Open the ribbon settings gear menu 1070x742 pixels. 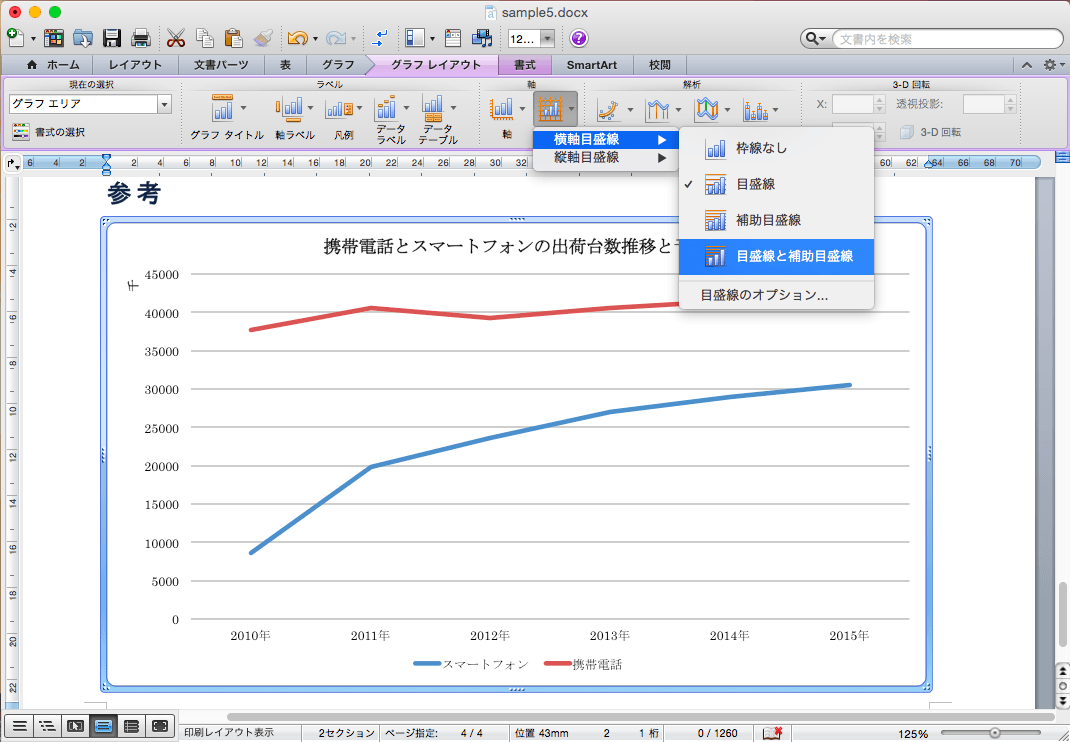[x=1054, y=65]
